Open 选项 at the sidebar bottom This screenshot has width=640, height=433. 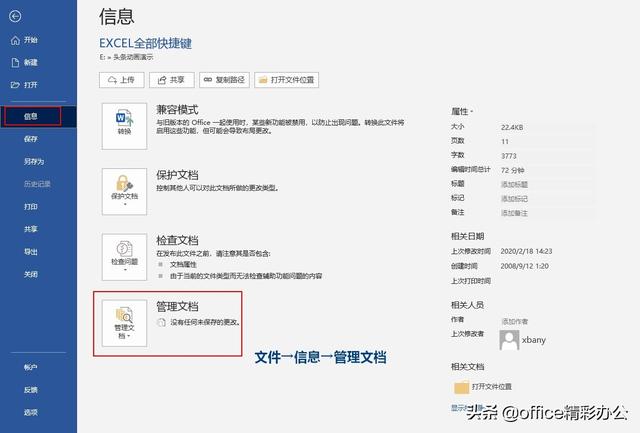point(31,413)
